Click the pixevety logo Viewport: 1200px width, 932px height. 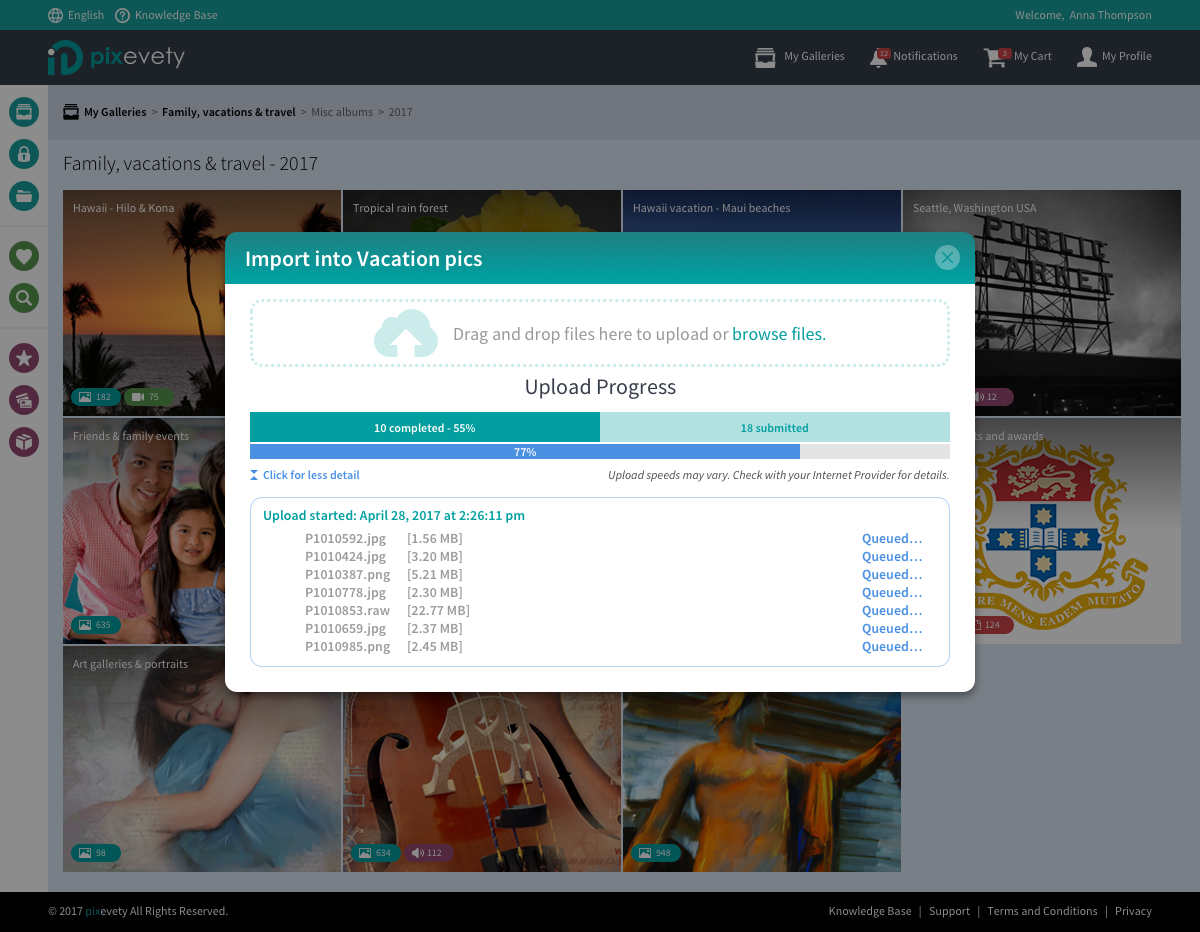[116, 57]
